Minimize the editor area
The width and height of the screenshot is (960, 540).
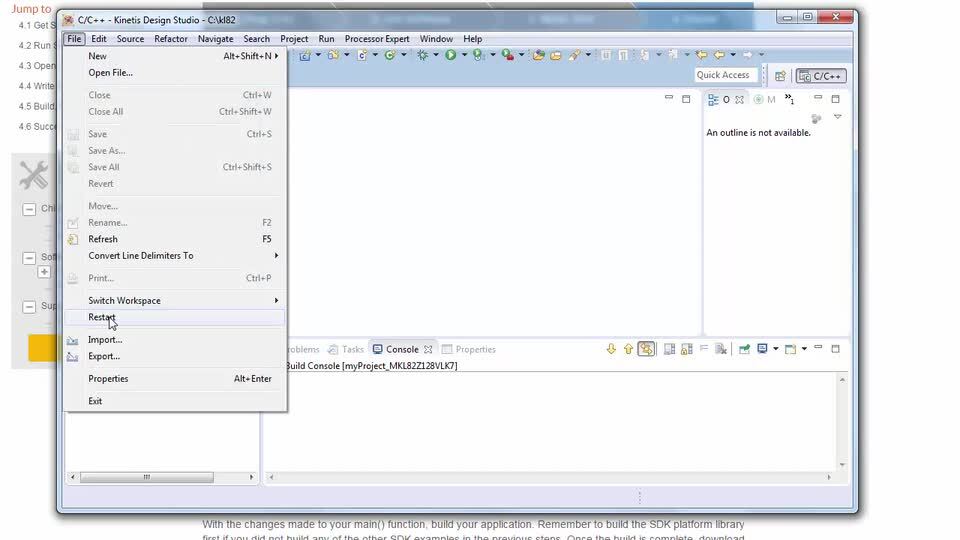point(669,97)
